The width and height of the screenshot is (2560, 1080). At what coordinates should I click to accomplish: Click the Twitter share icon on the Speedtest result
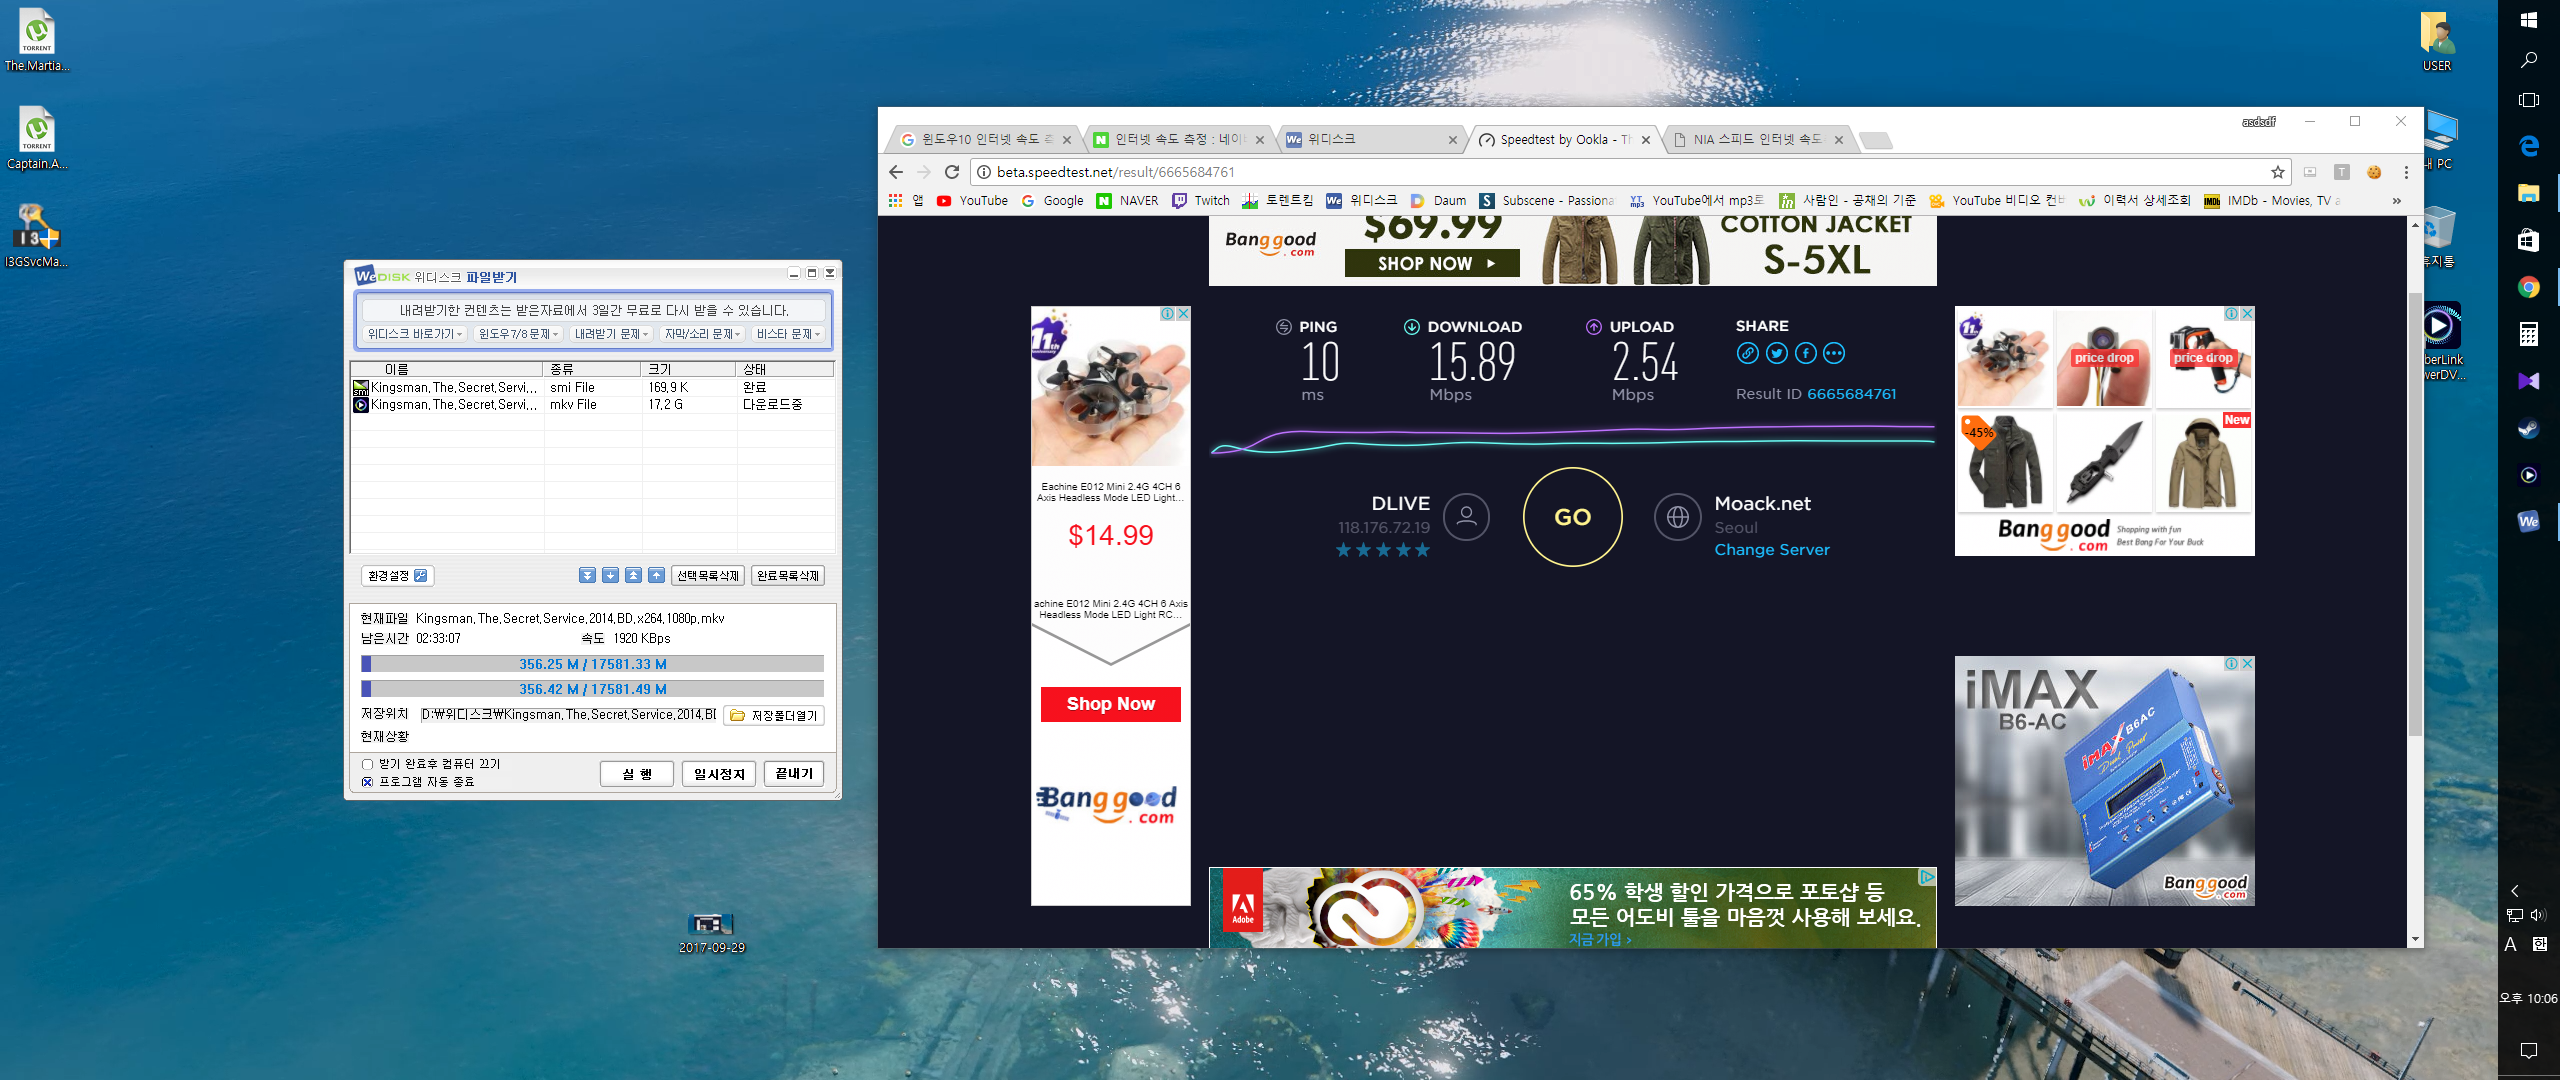(1776, 353)
